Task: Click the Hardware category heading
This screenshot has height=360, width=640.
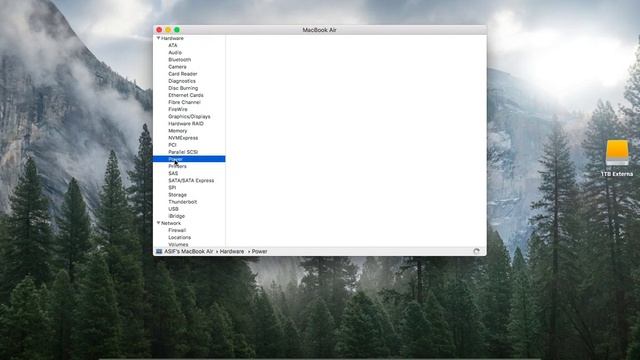Action: point(172,38)
